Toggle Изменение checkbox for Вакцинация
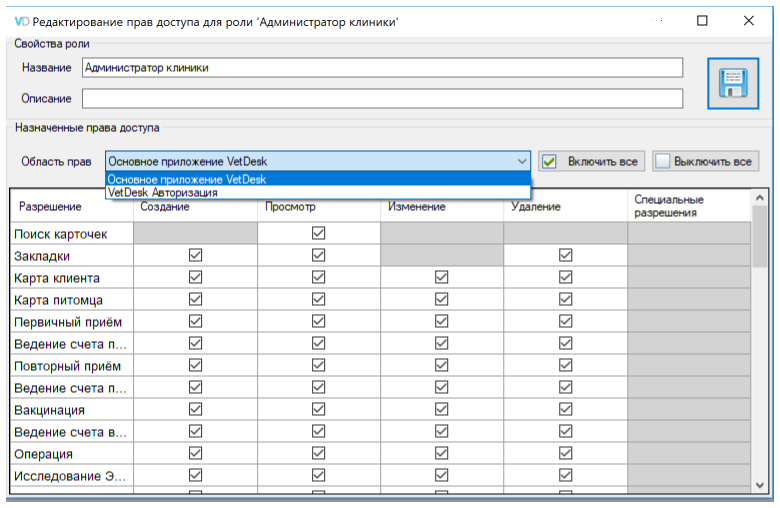The height and width of the screenshot is (508, 780). [x=441, y=409]
